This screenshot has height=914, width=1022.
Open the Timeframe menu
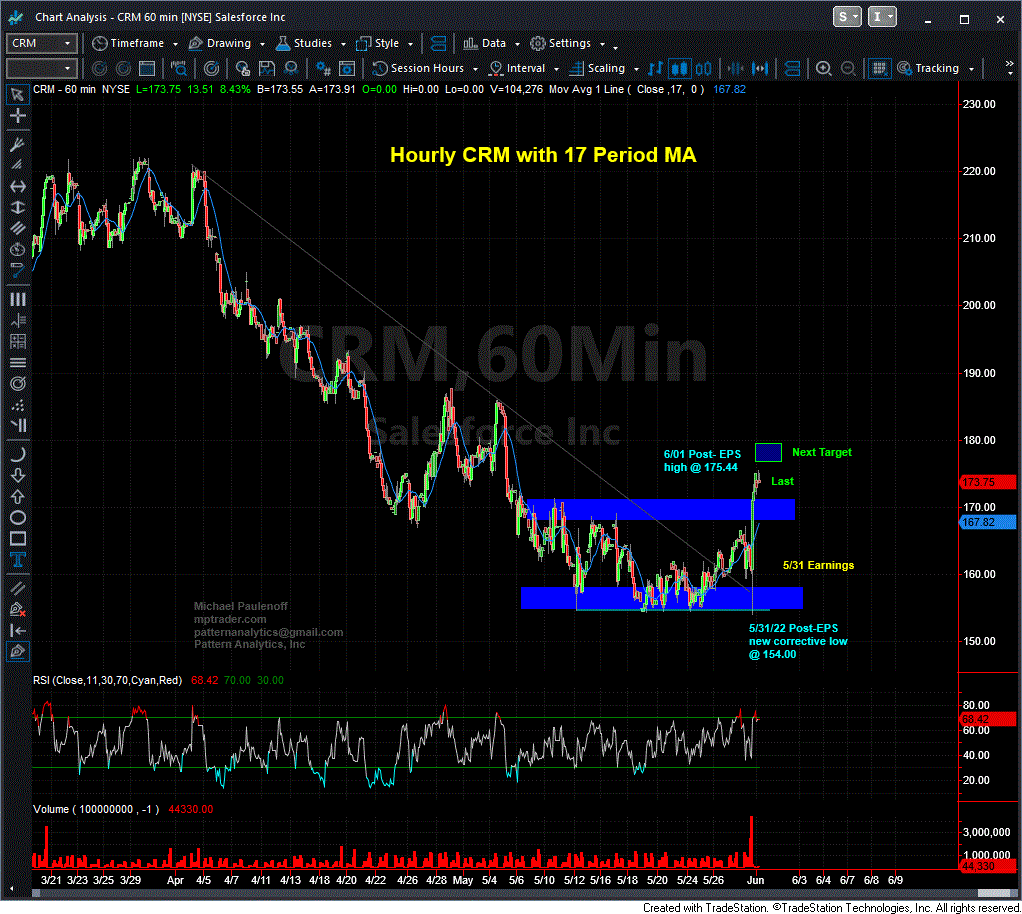(134, 44)
